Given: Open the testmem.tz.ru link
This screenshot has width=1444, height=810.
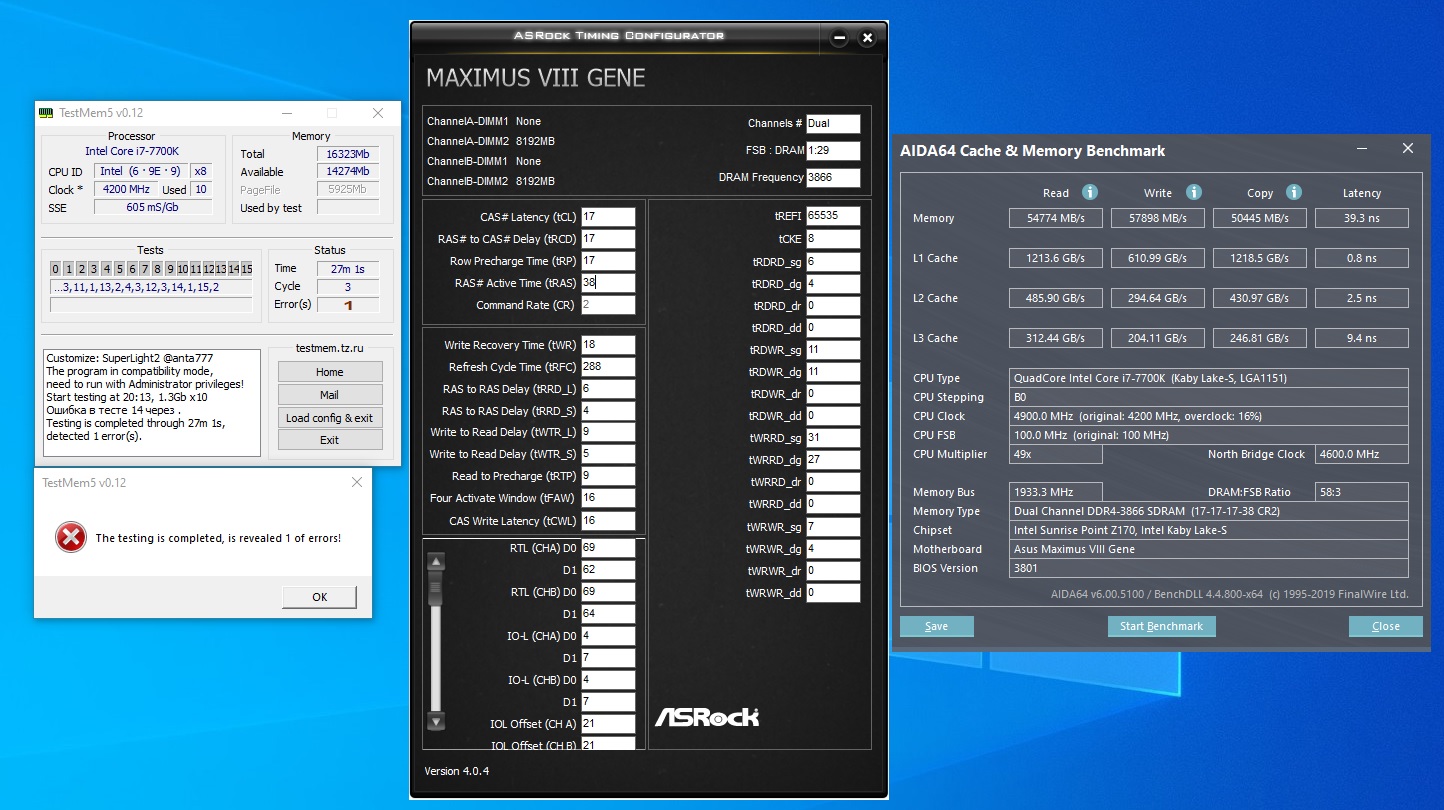Looking at the screenshot, I should [x=329, y=348].
